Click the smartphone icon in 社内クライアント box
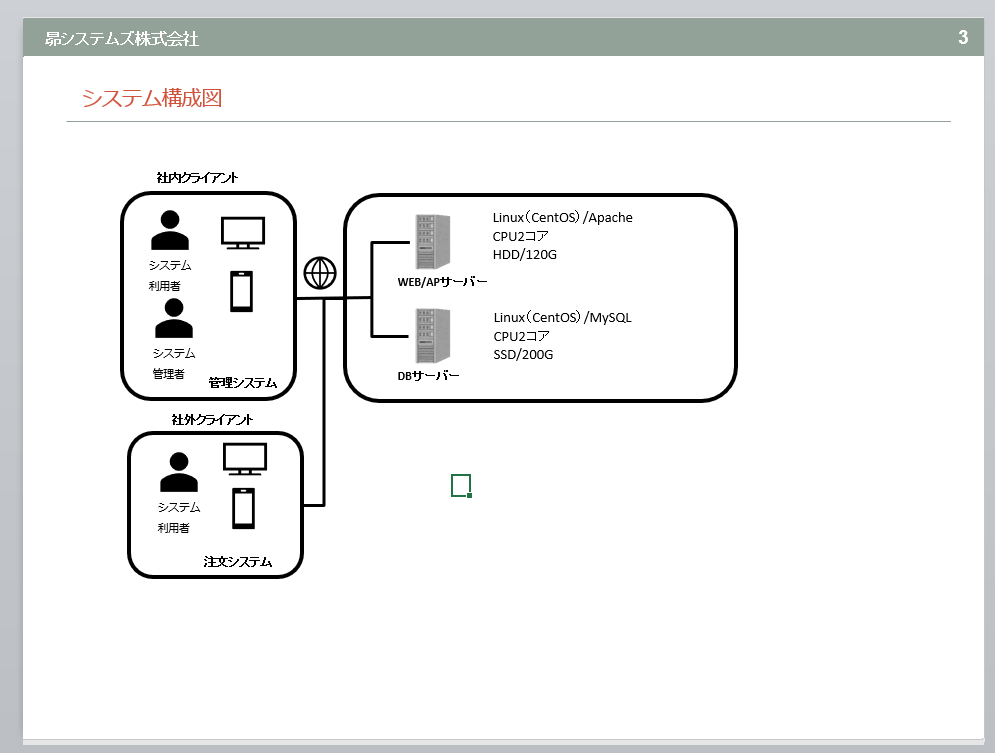Viewport: 995px width, 753px height. click(241, 291)
